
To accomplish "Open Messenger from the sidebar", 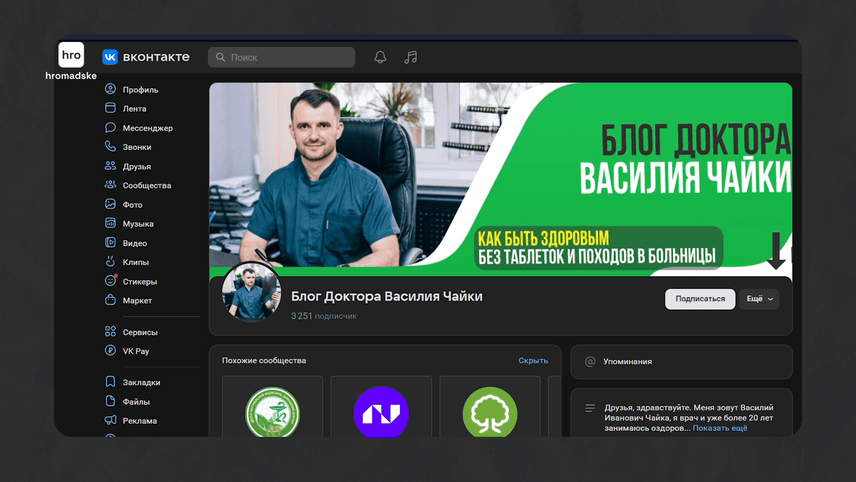I will click(146, 128).
